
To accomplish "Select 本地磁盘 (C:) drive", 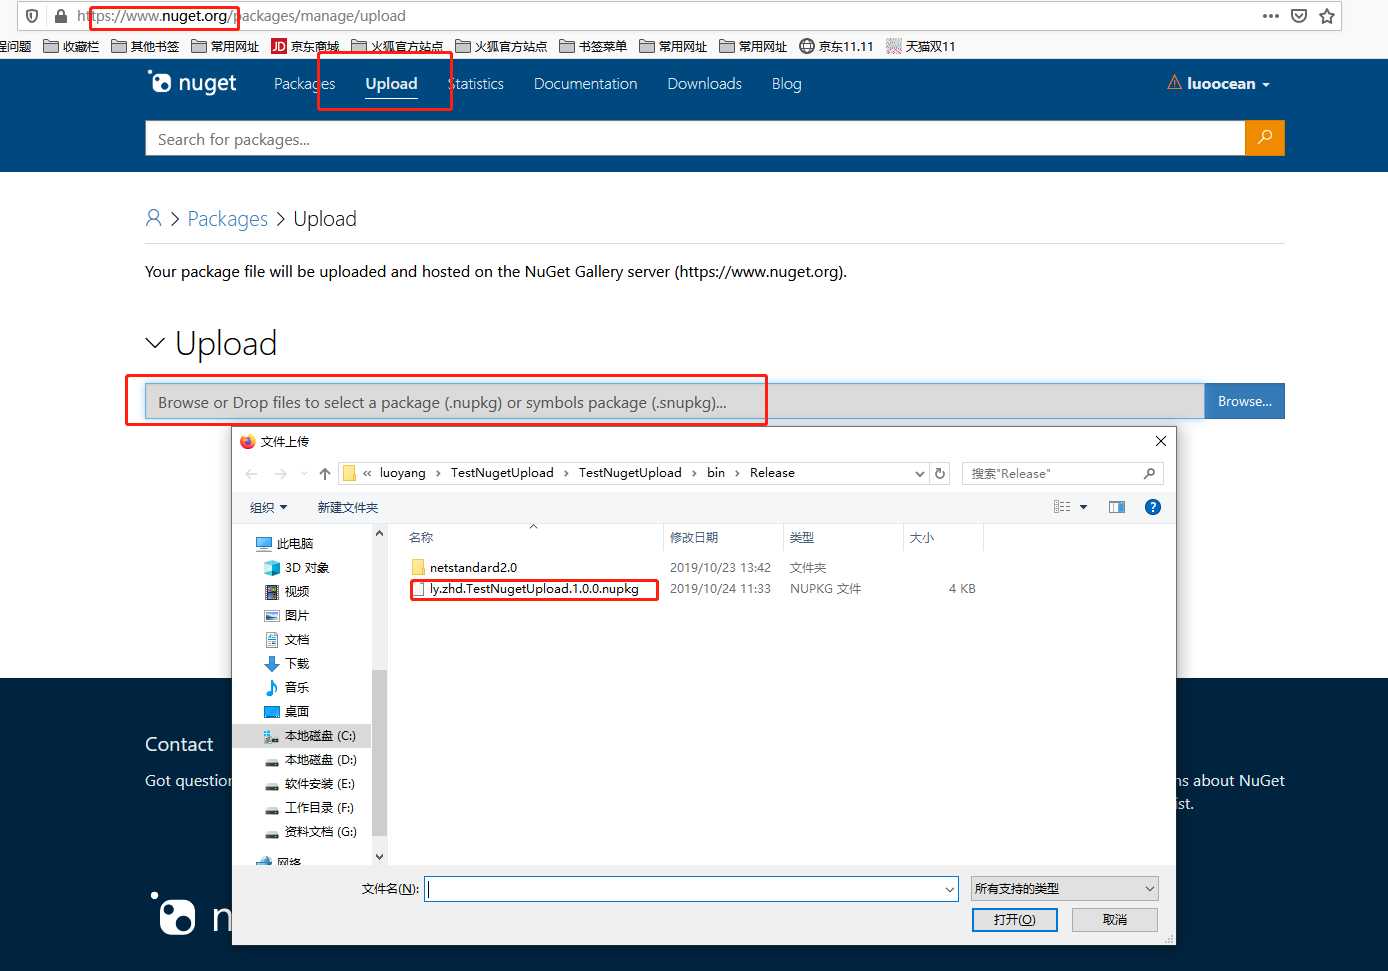I will 310,735.
